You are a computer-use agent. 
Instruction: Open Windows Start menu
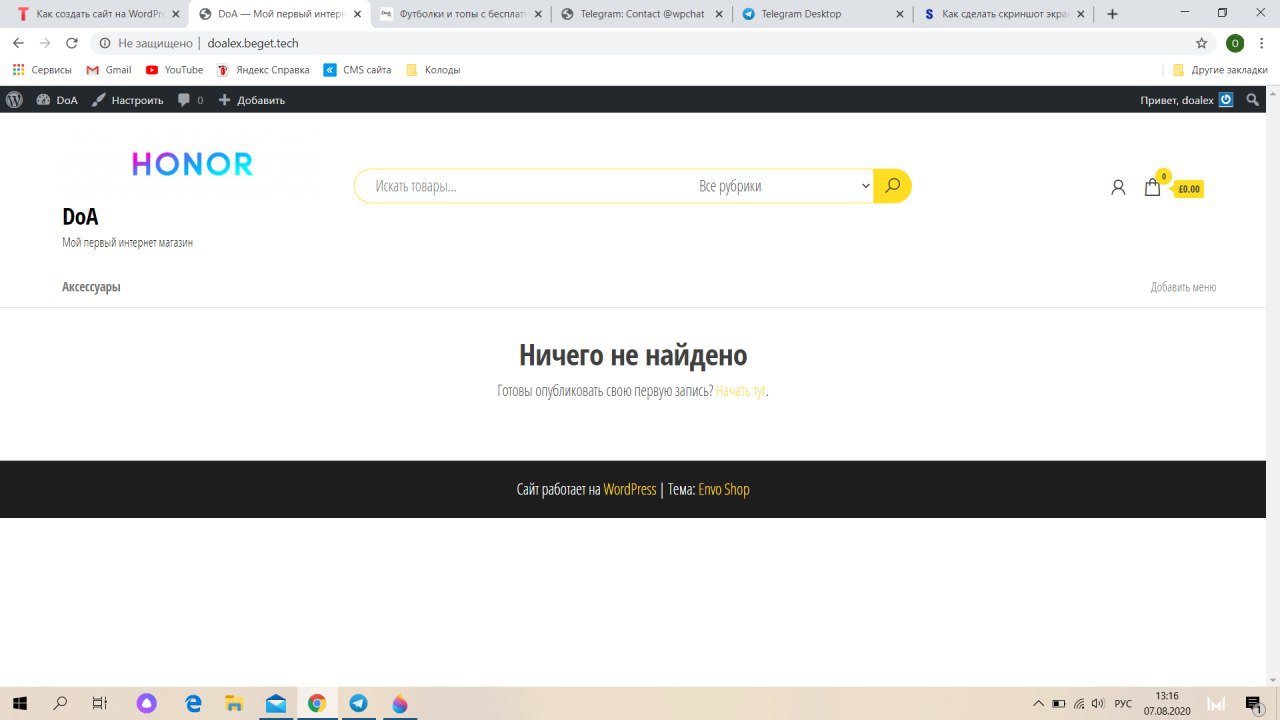[19, 704]
